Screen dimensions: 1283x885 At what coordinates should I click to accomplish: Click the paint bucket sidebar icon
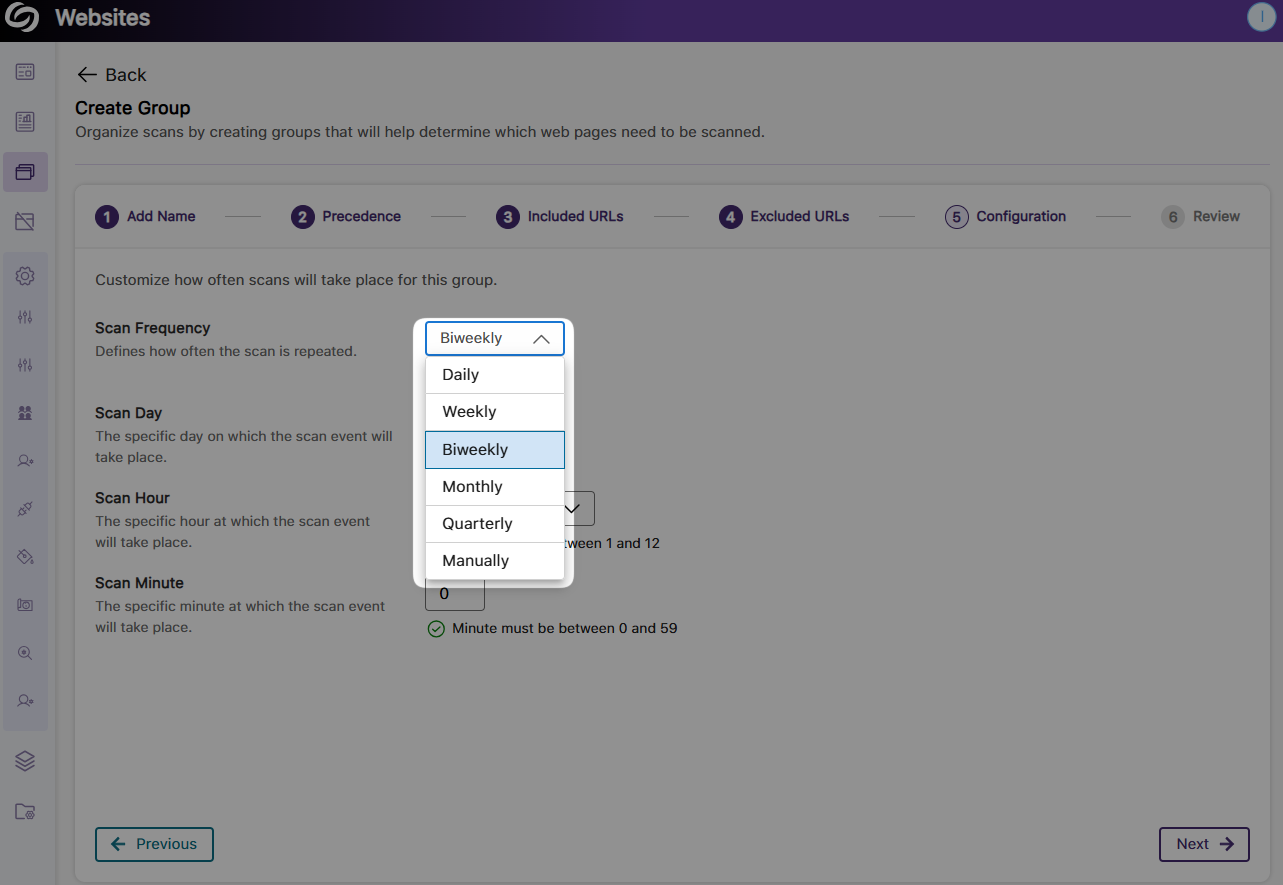25,556
